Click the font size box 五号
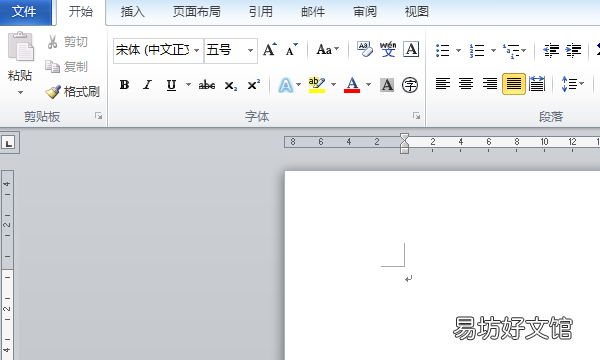 [224, 50]
